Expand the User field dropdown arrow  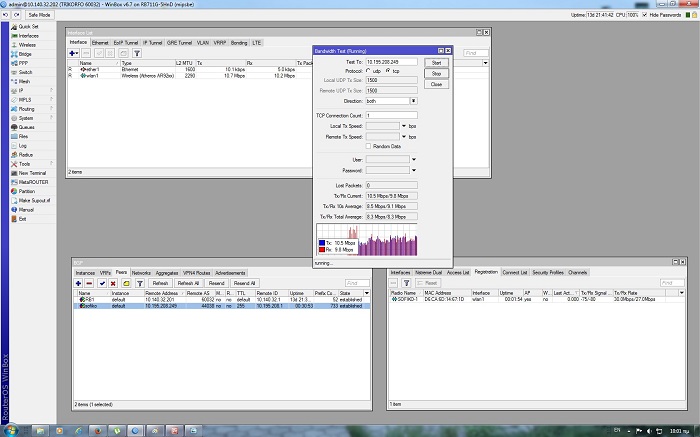[x=413, y=158]
